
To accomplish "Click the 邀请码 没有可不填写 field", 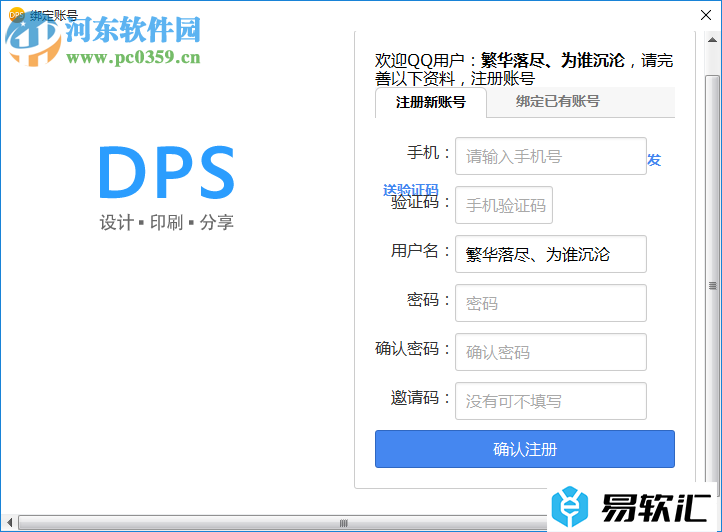I will (x=551, y=401).
